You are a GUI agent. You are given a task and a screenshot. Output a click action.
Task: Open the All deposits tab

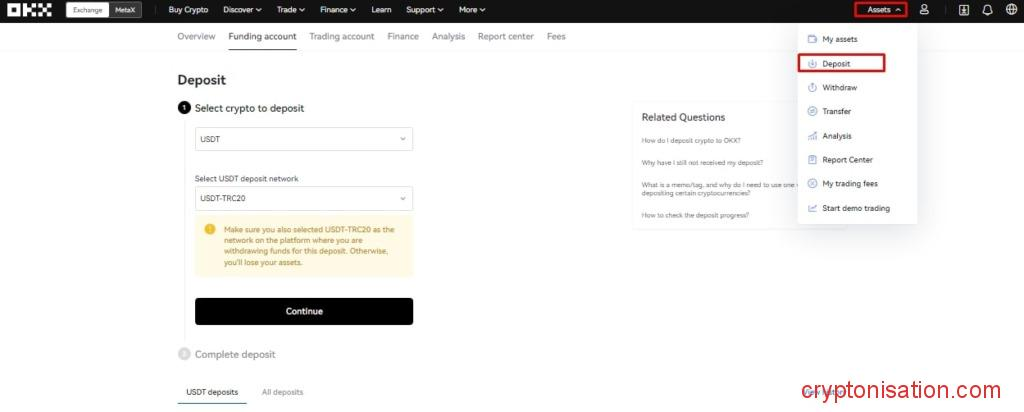(282, 392)
